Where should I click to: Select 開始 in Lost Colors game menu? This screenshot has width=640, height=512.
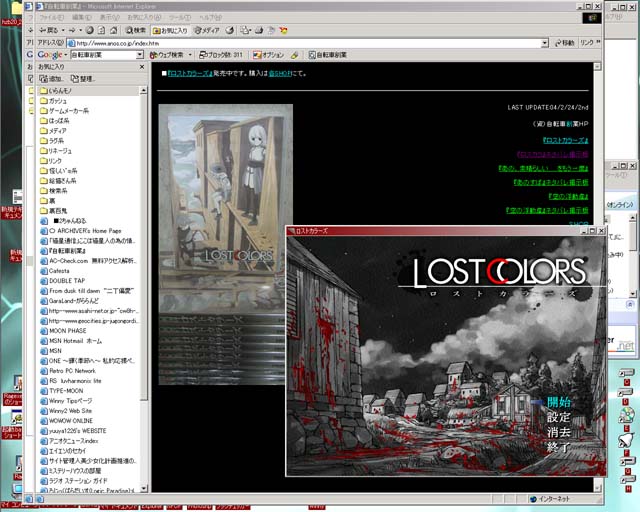(559, 402)
